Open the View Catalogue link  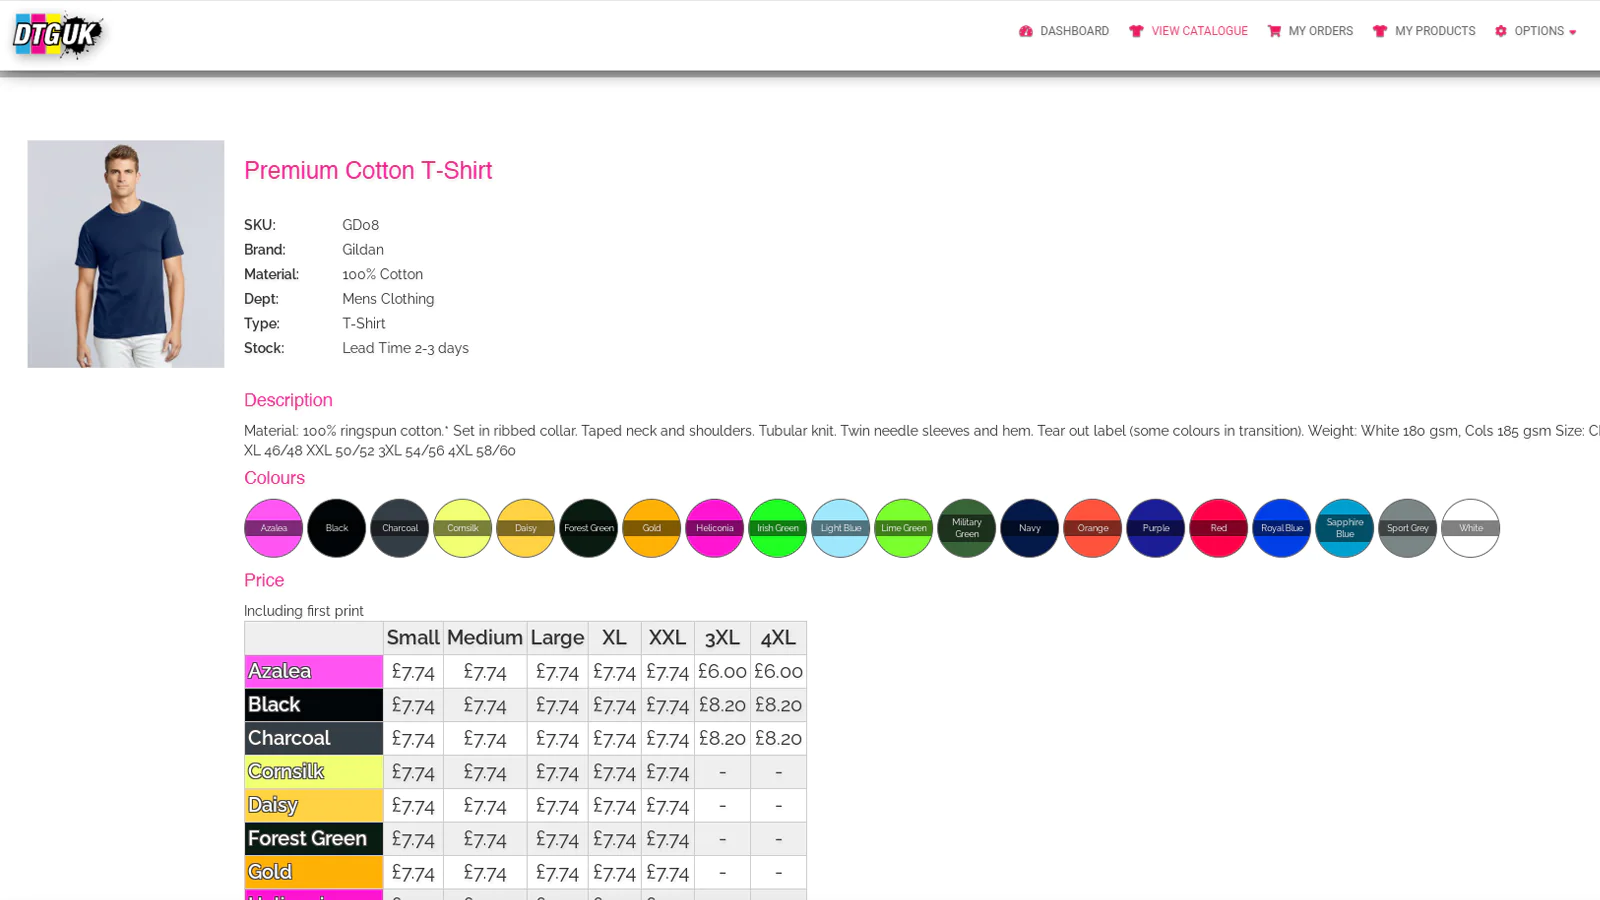tap(1199, 32)
